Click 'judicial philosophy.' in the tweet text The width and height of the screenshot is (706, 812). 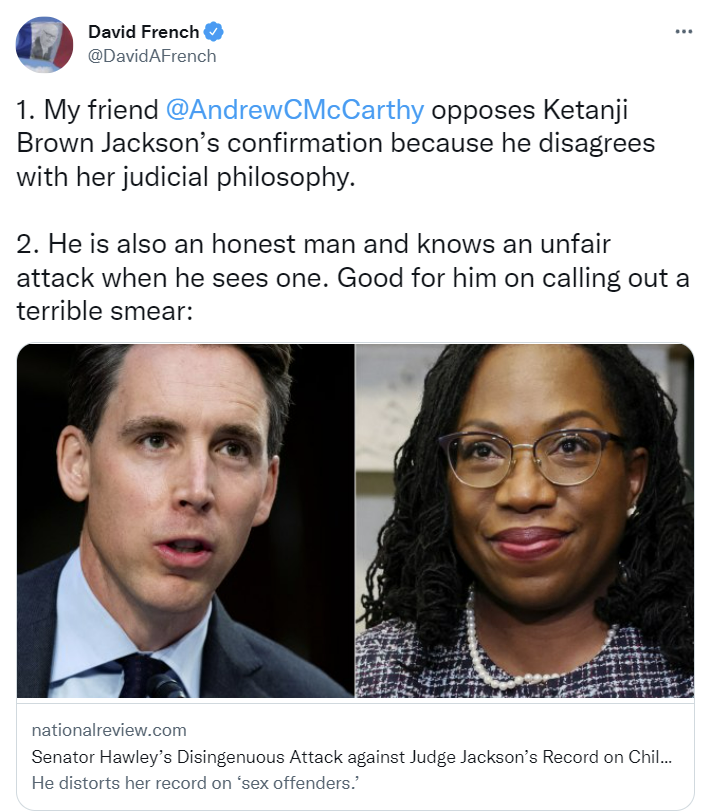click(x=239, y=177)
